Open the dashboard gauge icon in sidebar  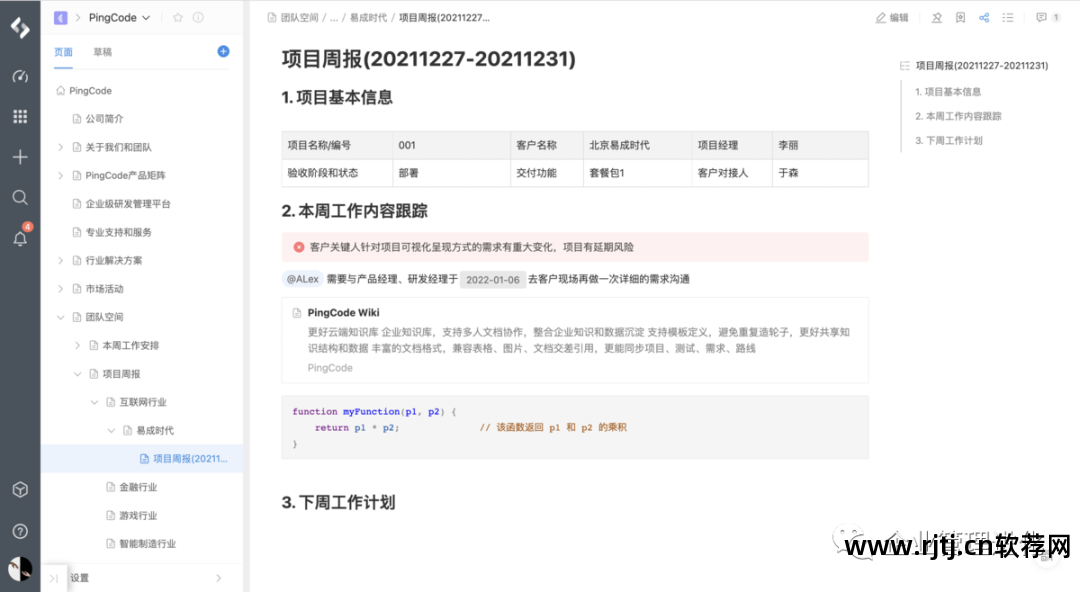pyautogui.click(x=20, y=76)
